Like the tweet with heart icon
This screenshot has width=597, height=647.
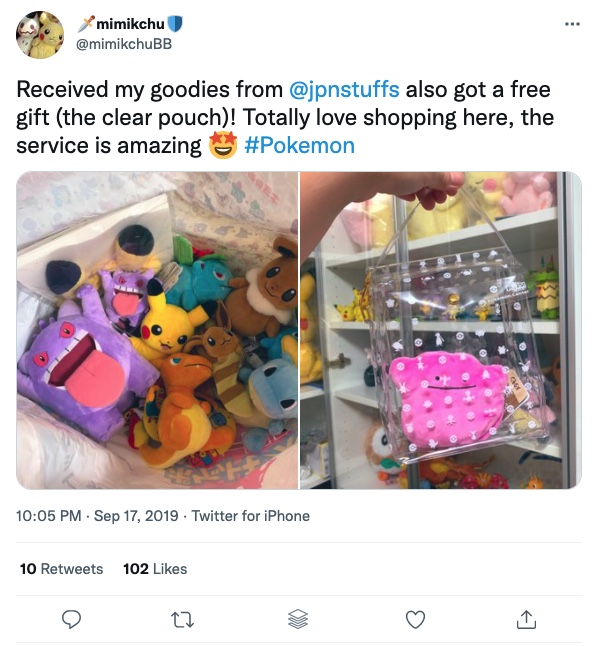(x=415, y=619)
